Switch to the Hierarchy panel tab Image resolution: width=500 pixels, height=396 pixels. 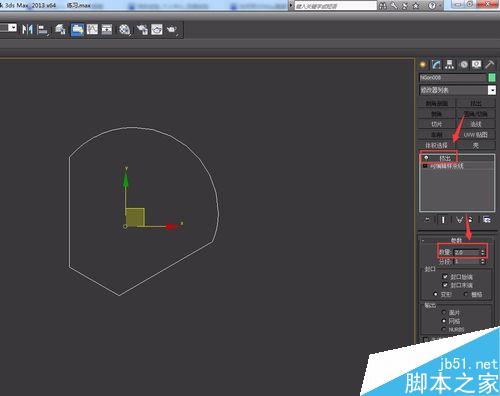pyautogui.click(x=450, y=64)
